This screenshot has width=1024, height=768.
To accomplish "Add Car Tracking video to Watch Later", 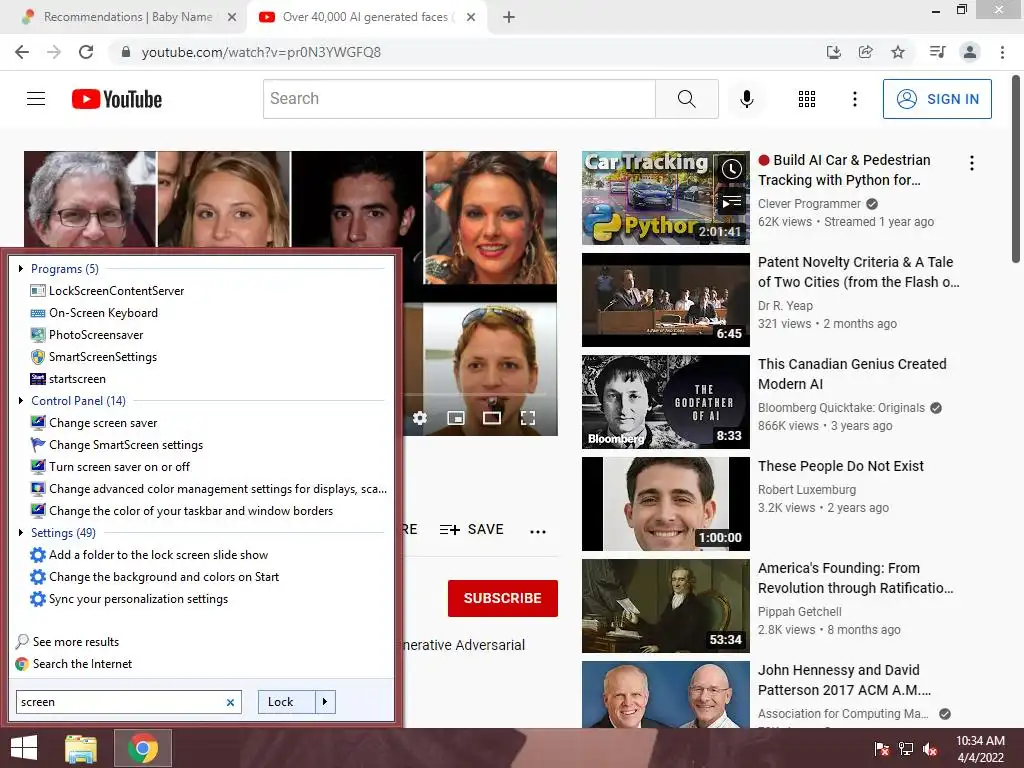I will click(x=731, y=169).
